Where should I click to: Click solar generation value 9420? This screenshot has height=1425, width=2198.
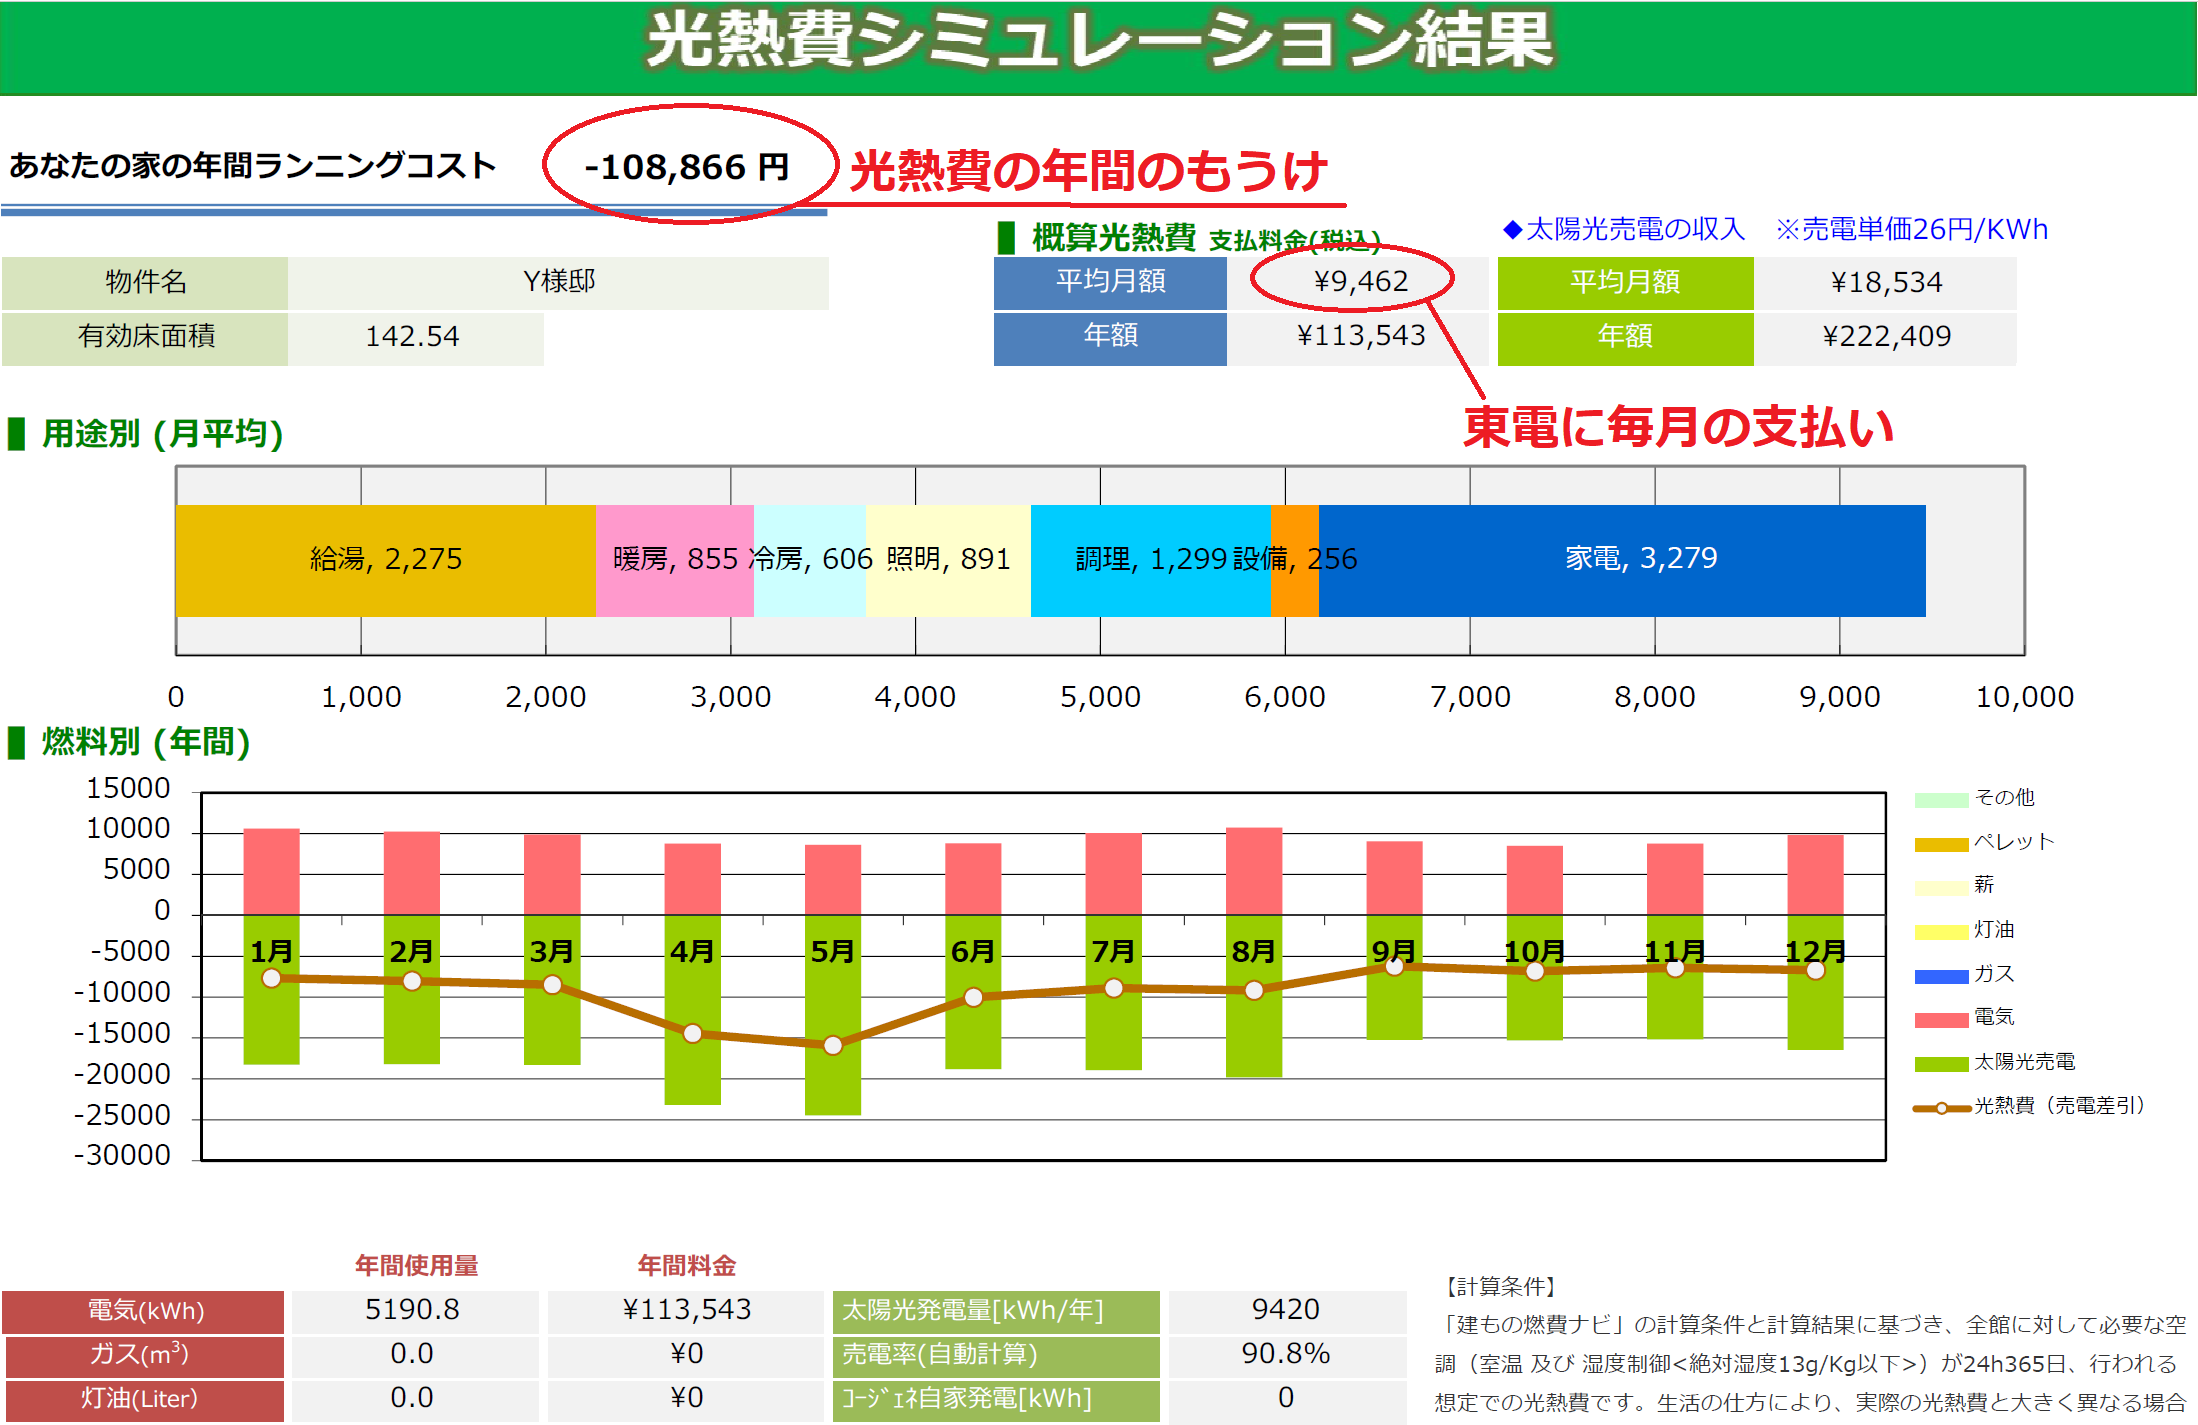click(x=1286, y=1310)
